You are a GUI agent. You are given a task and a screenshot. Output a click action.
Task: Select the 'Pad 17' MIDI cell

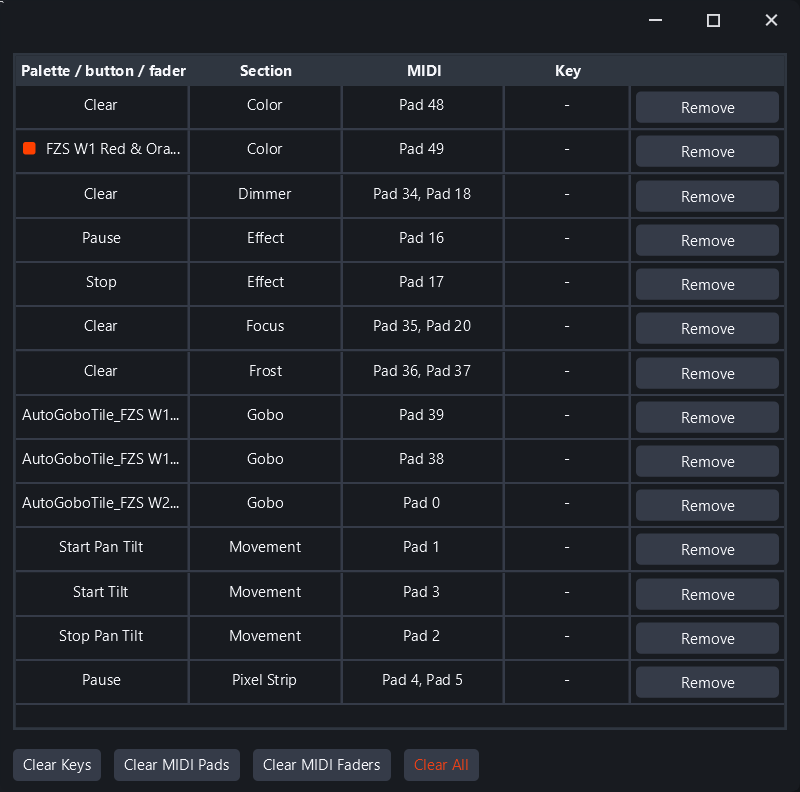pos(422,284)
